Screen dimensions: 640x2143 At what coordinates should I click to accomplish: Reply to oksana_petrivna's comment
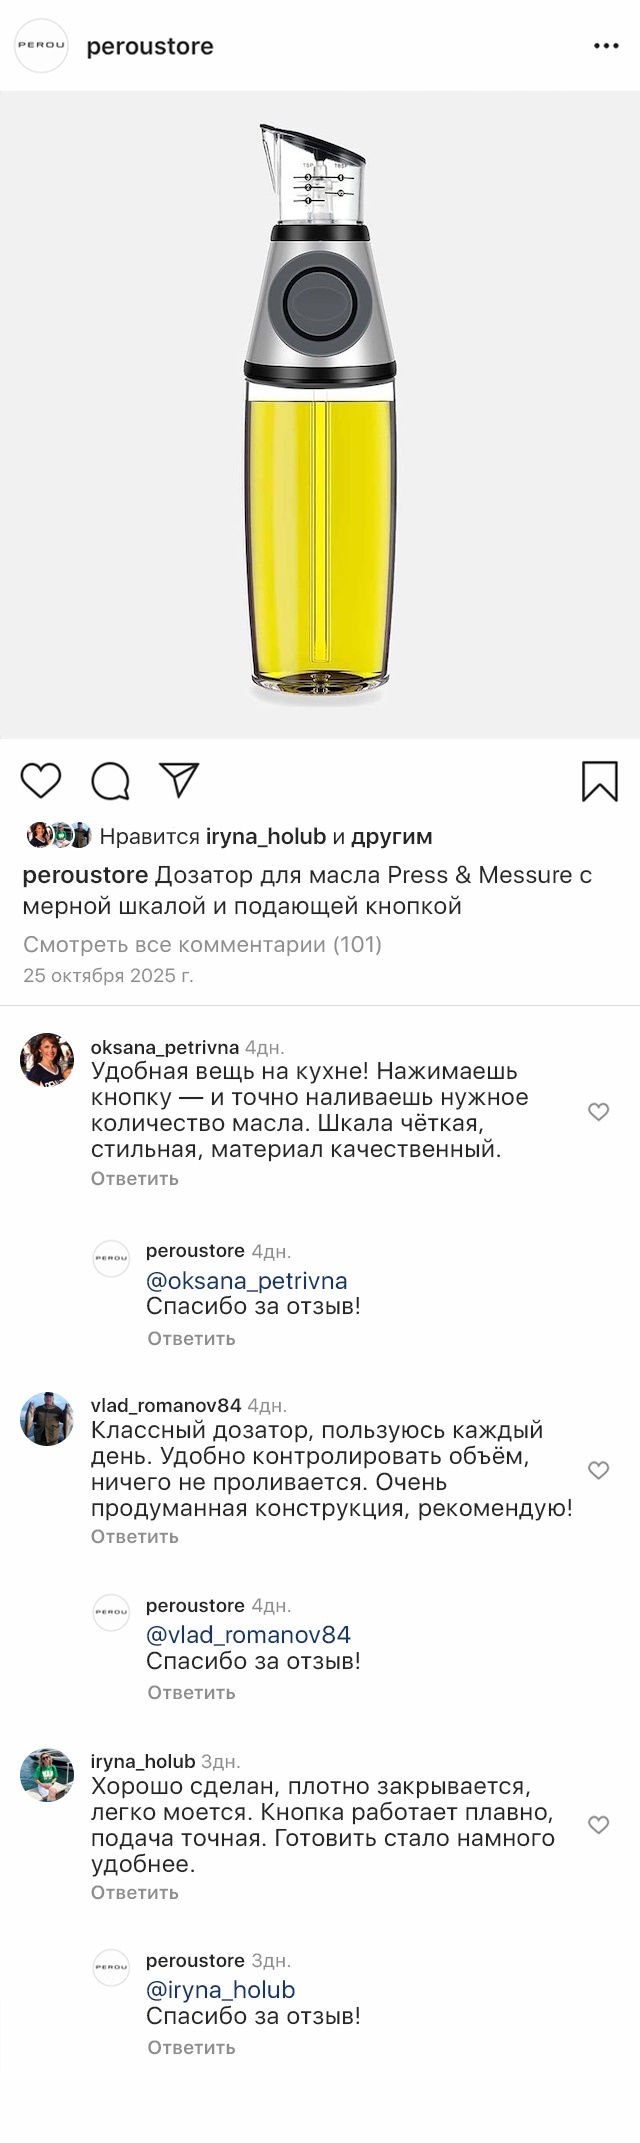coord(135,1178)
